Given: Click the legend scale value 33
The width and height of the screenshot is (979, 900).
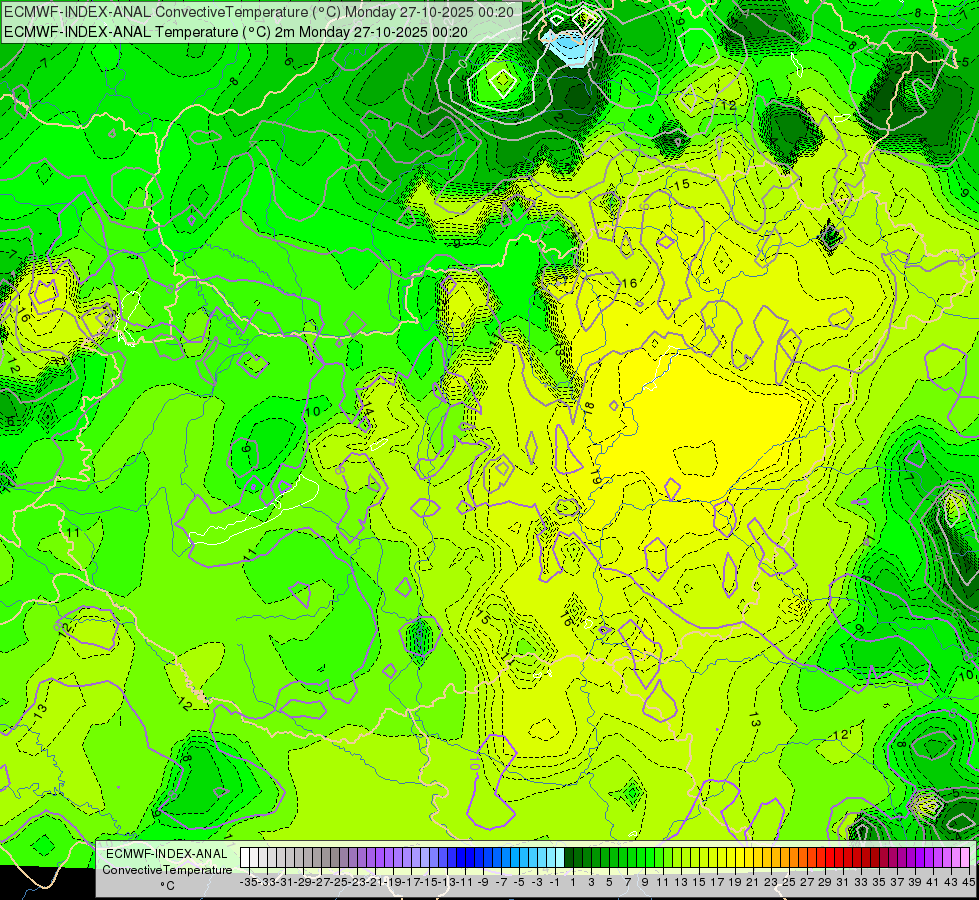Looking at the screenshot, I should tap(861, 882).
